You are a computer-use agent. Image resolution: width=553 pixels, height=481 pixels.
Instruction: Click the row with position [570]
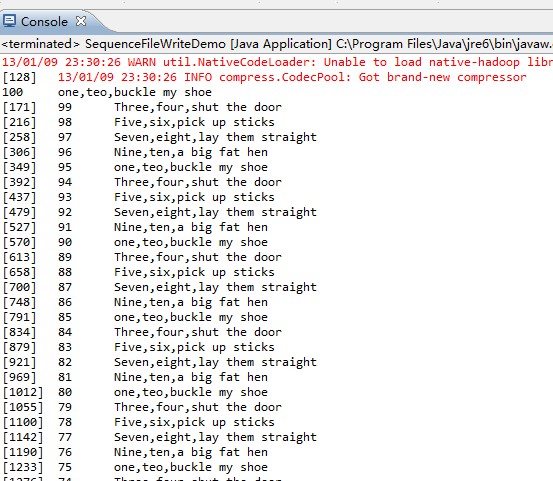point(135,242)
